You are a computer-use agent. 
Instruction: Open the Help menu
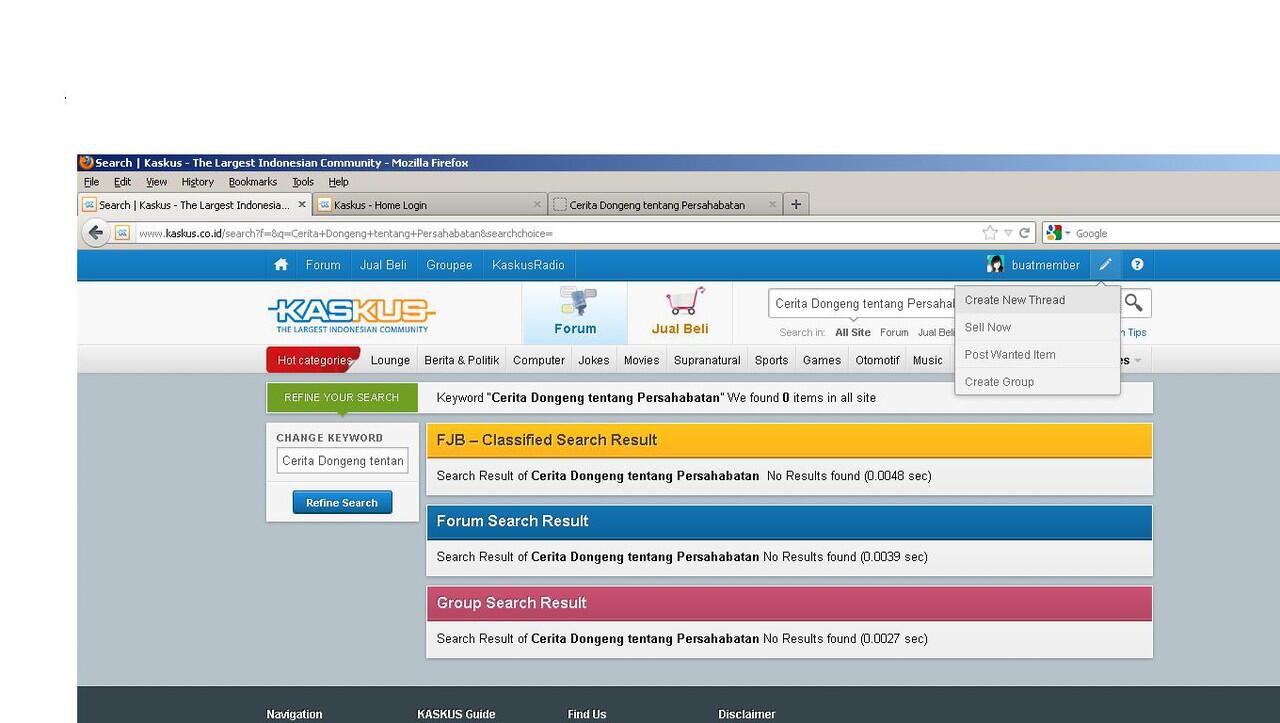click(x=338, y=182)
